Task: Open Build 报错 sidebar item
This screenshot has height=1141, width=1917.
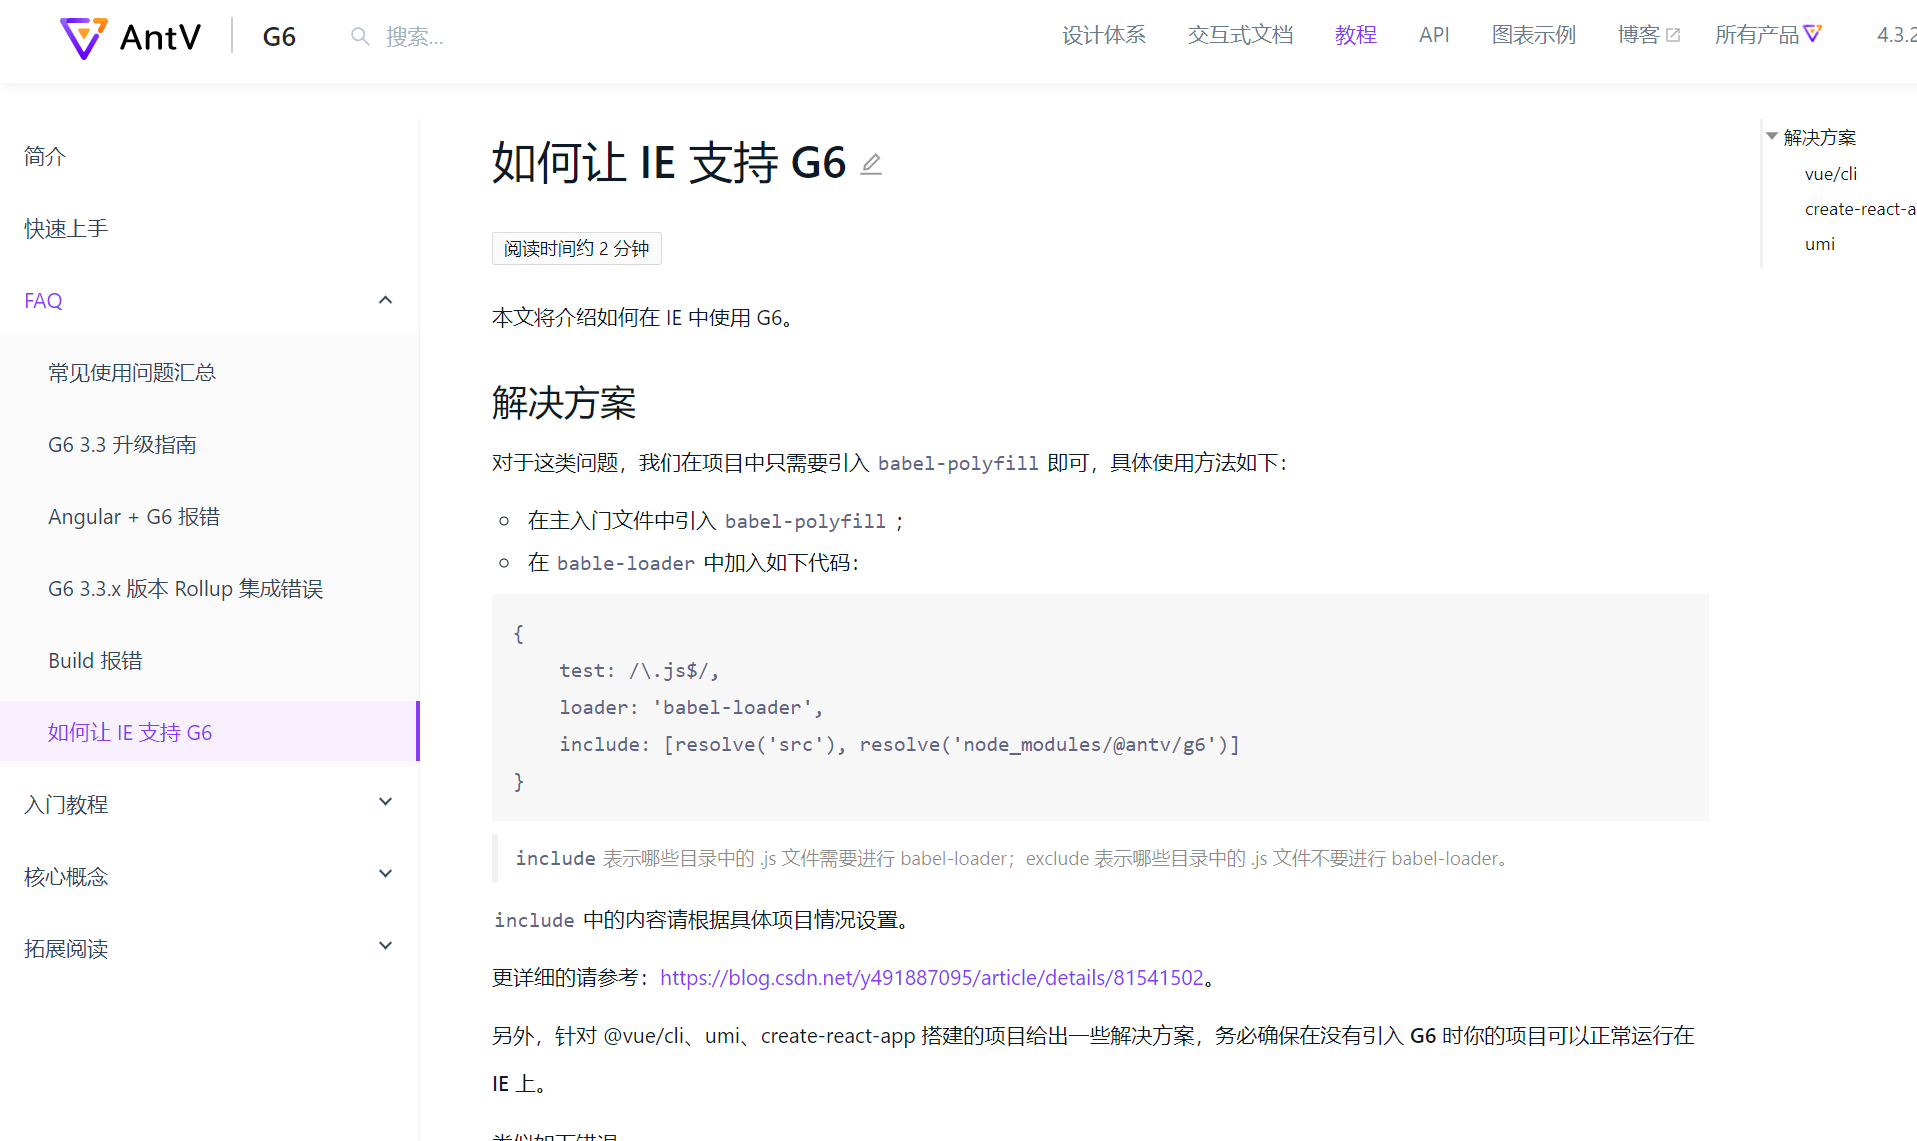Action: click(x=95, y=660)
